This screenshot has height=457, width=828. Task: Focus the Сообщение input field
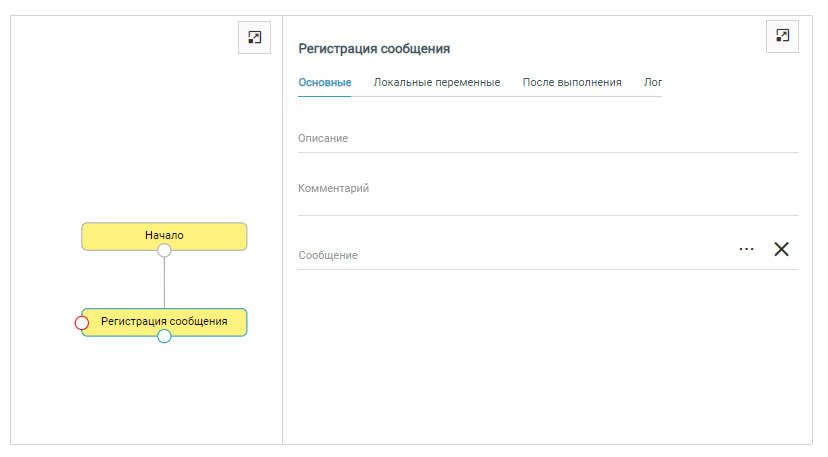pyautogui.click(x=510, y=255)
